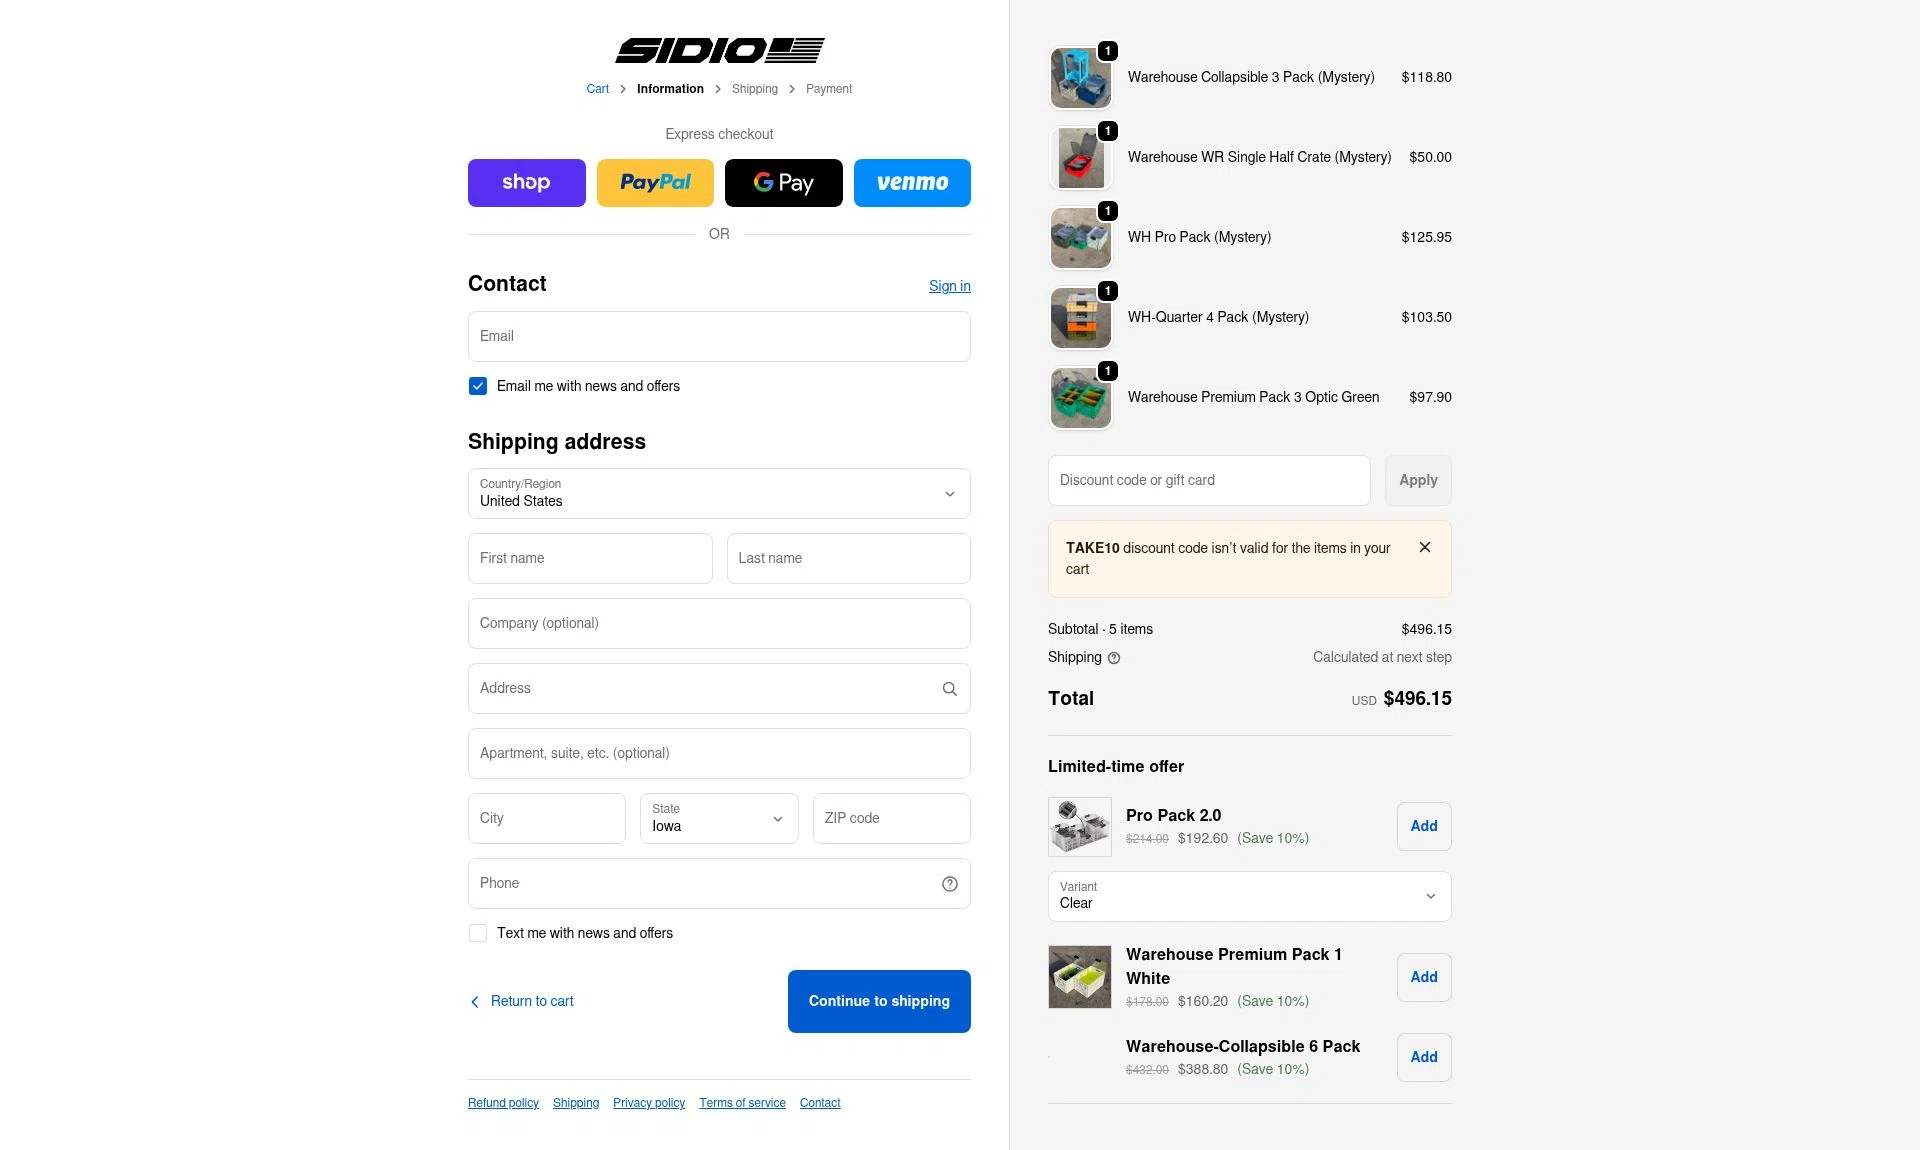Dismiss the TAKE10 discount code warning
Viewport: 1920px width, 1150px height.
1425,547
